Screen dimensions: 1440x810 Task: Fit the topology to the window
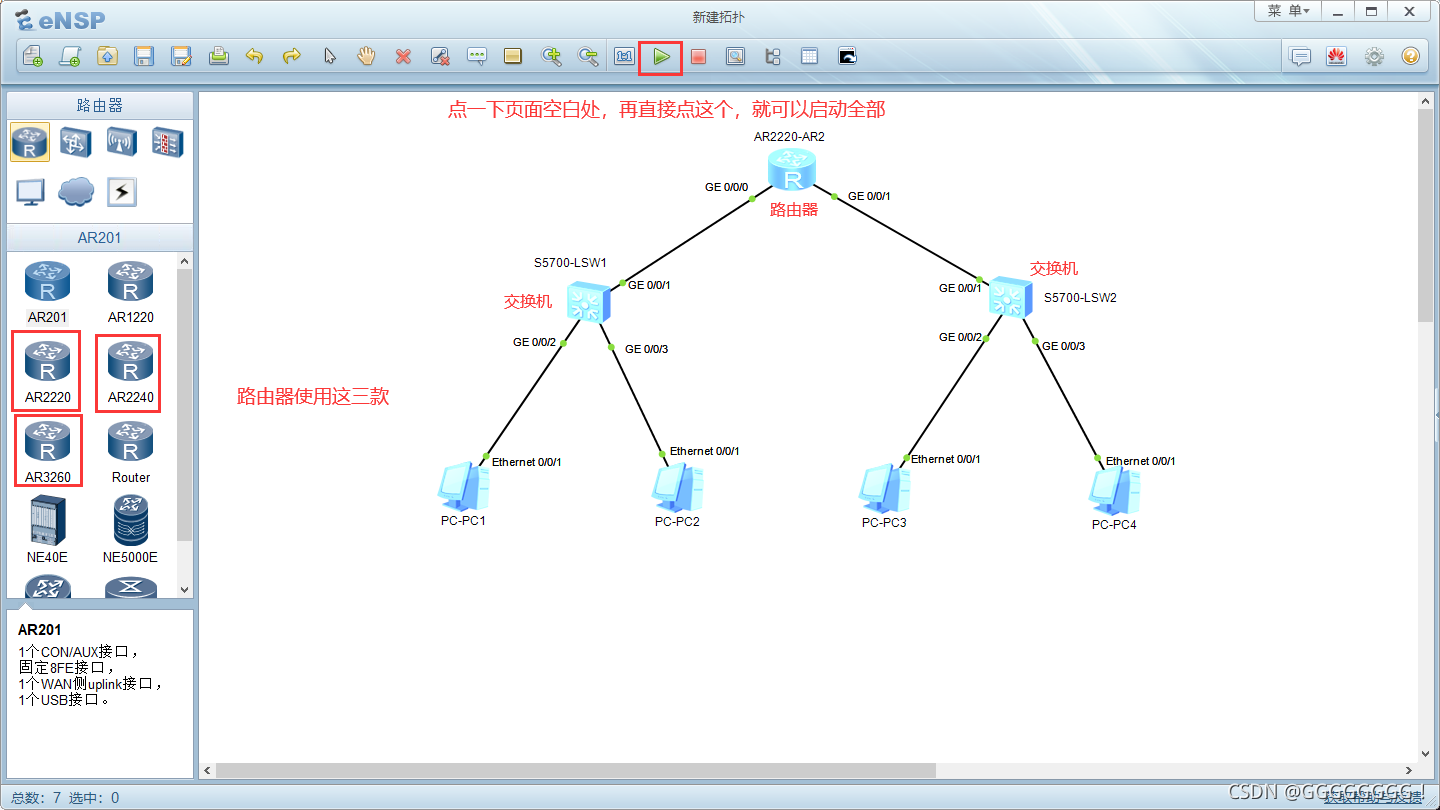pos(625,56)
